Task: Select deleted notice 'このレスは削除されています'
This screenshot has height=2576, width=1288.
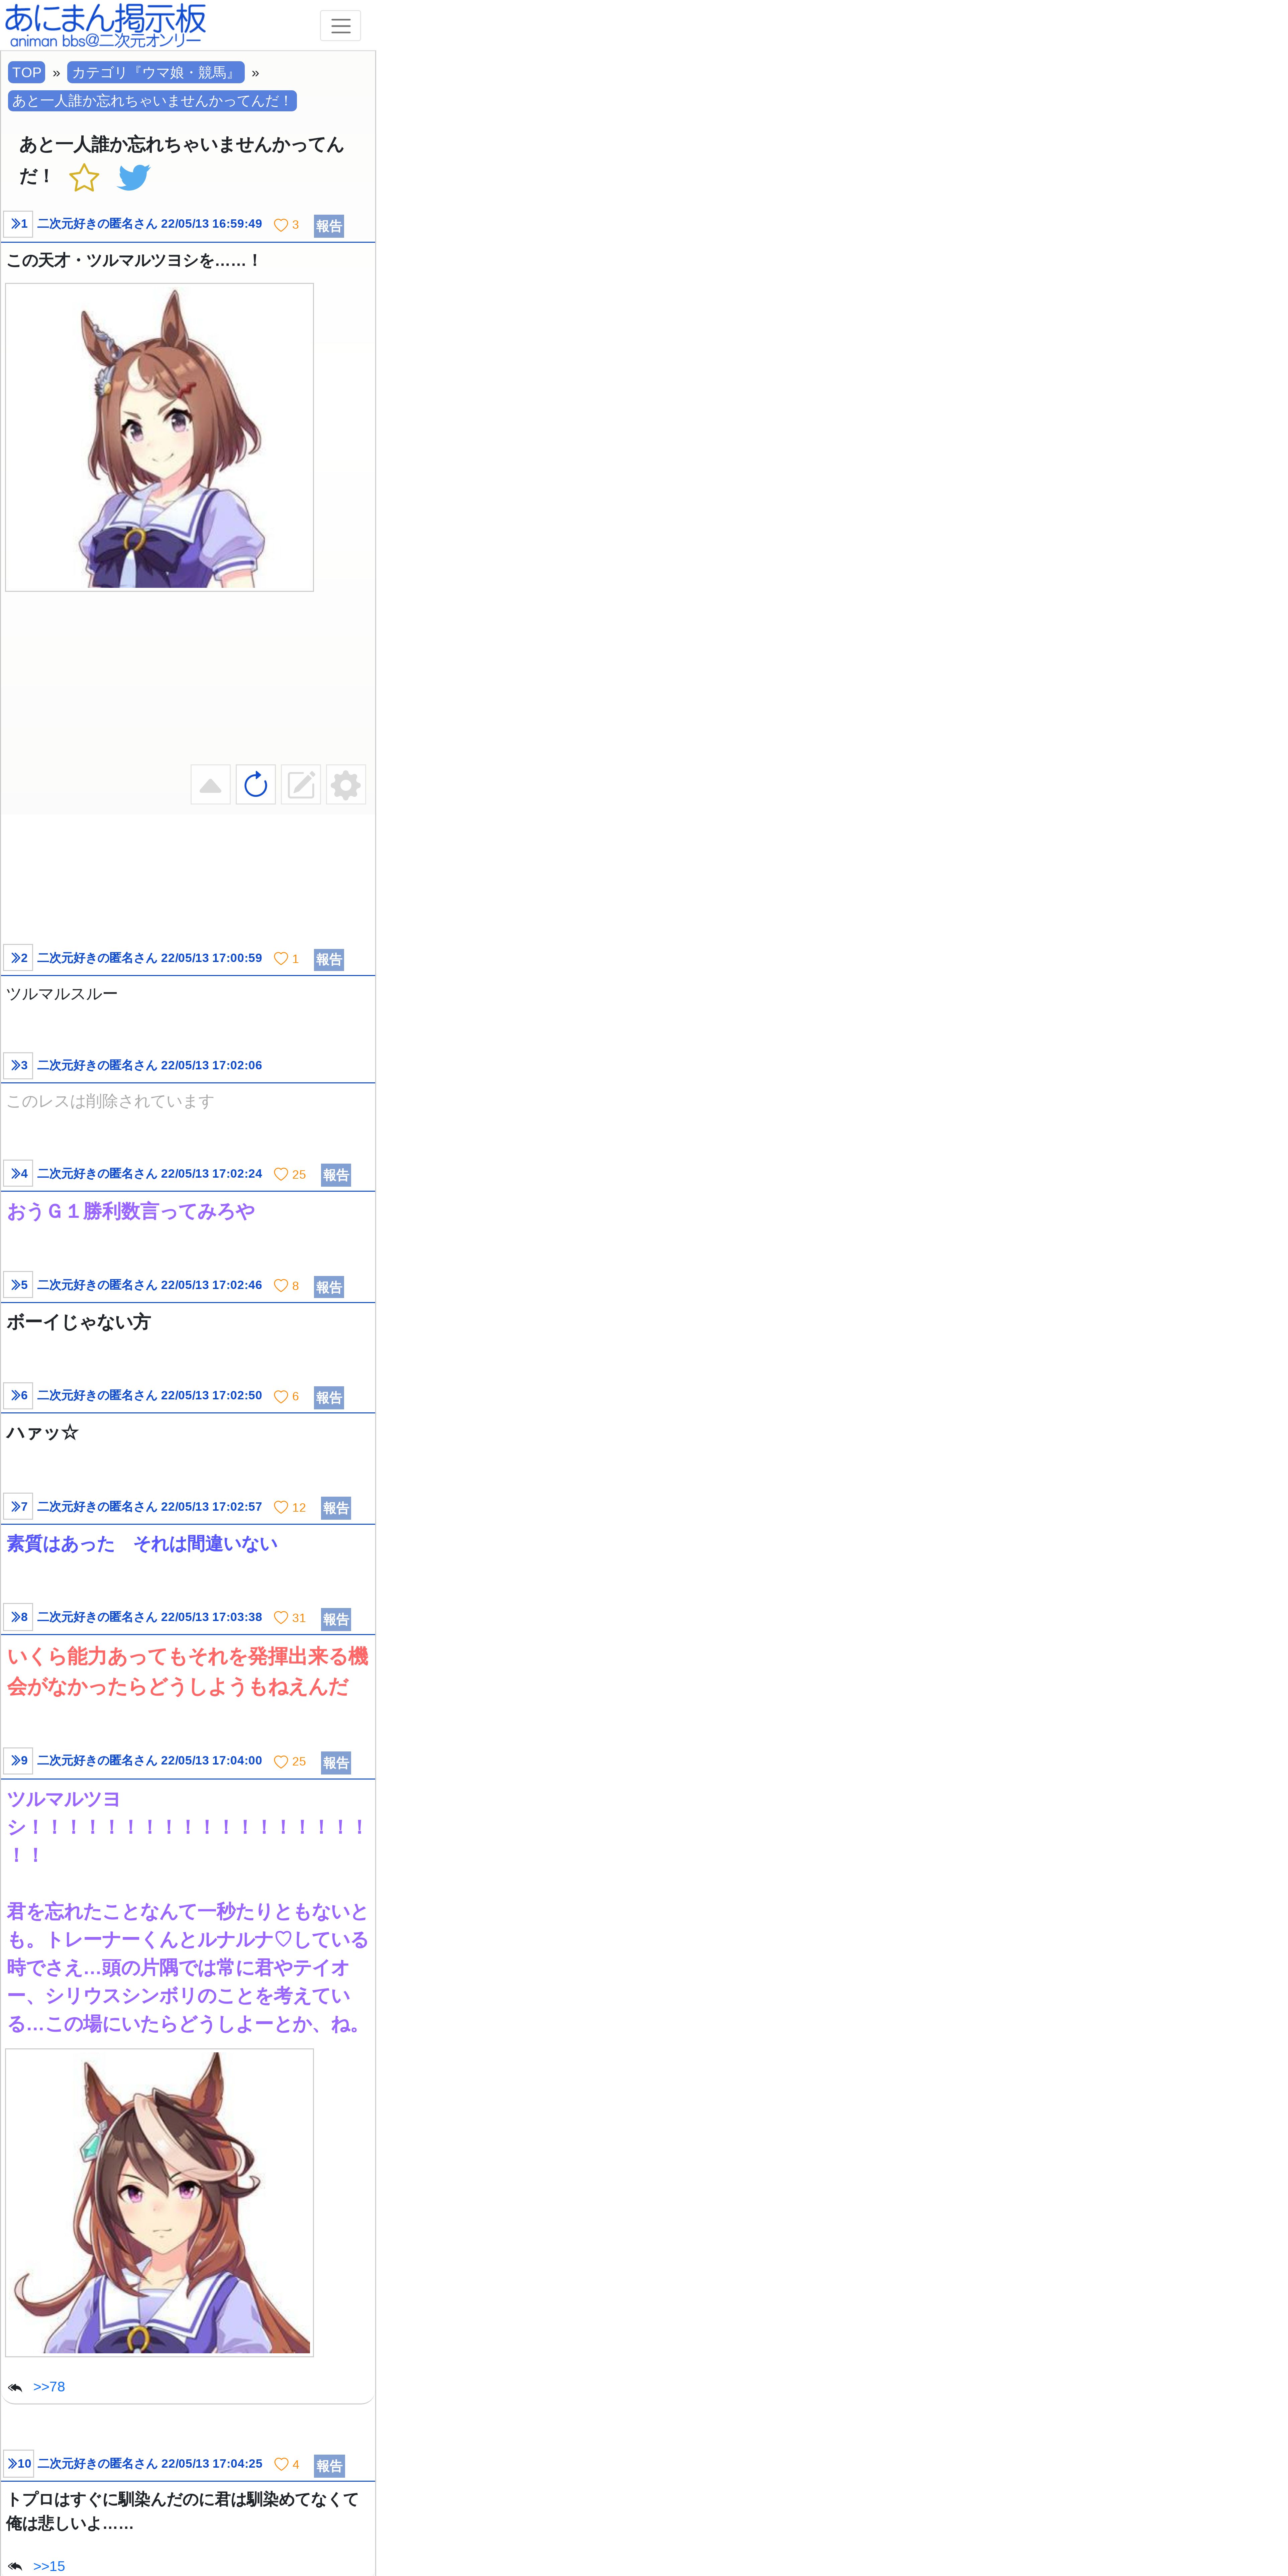Action: point(110,1101)
